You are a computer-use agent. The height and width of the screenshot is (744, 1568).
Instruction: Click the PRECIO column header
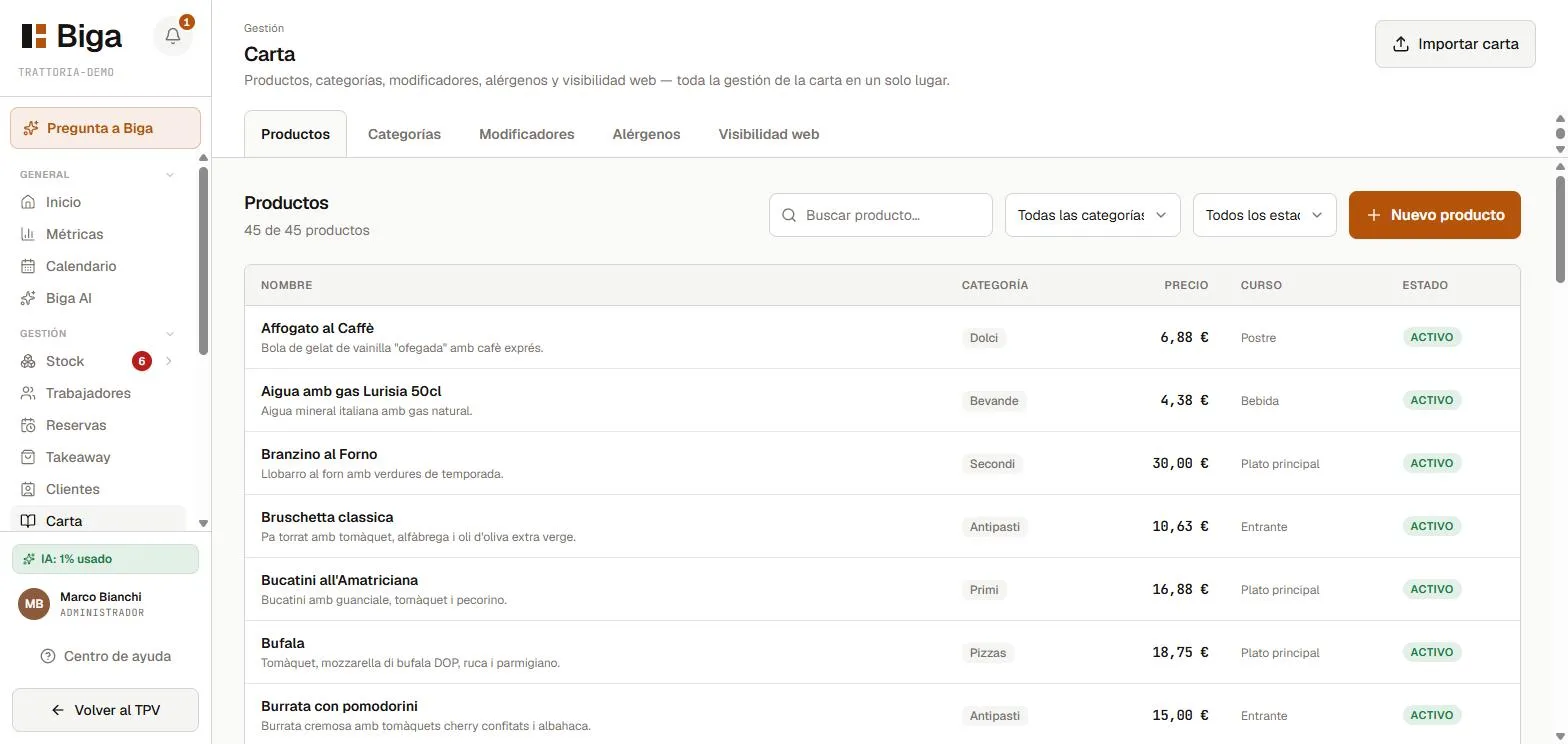1186,285
